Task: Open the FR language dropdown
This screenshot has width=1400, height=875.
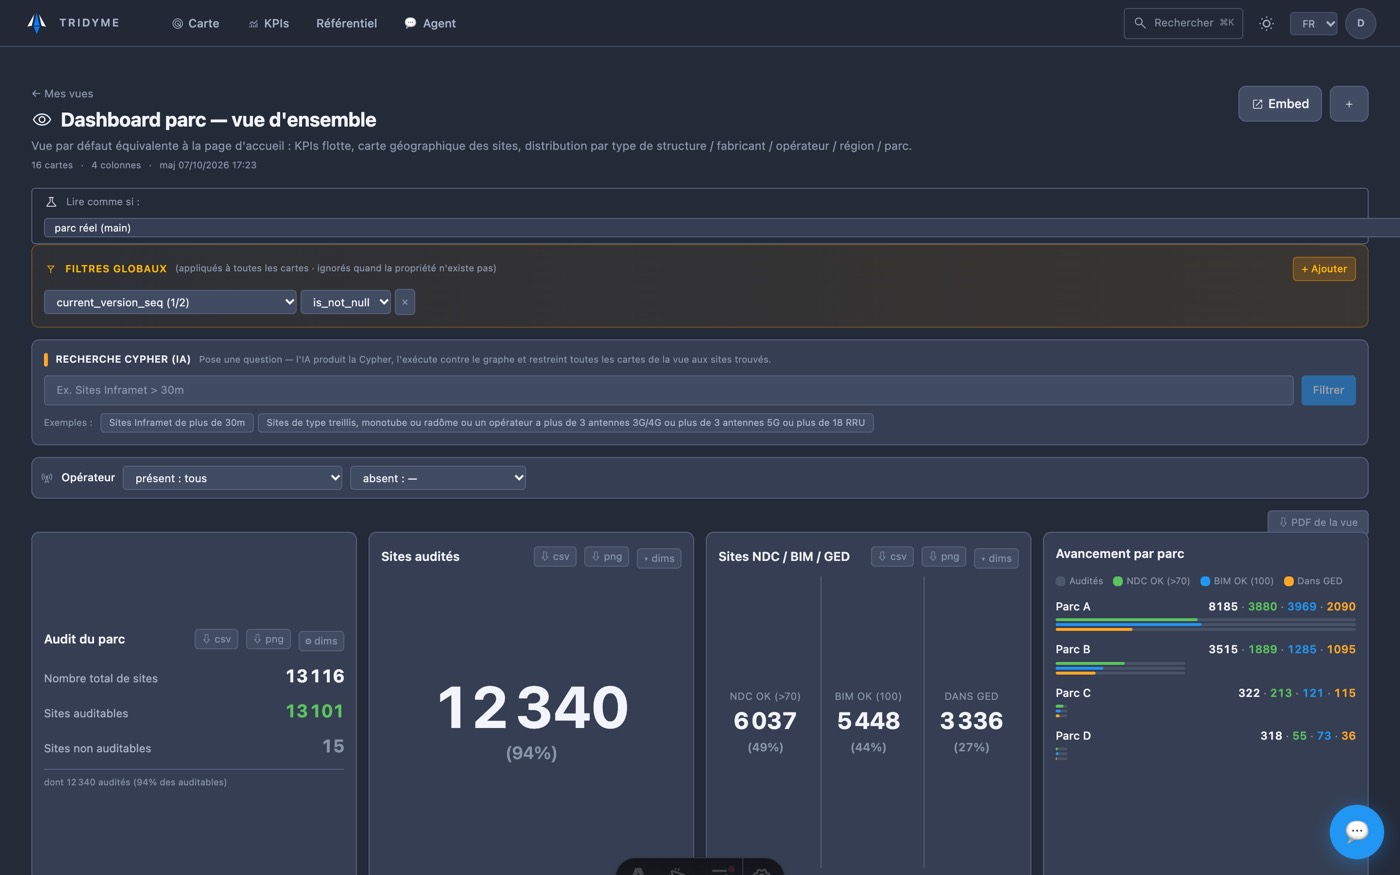Action: coord(1313,23)
